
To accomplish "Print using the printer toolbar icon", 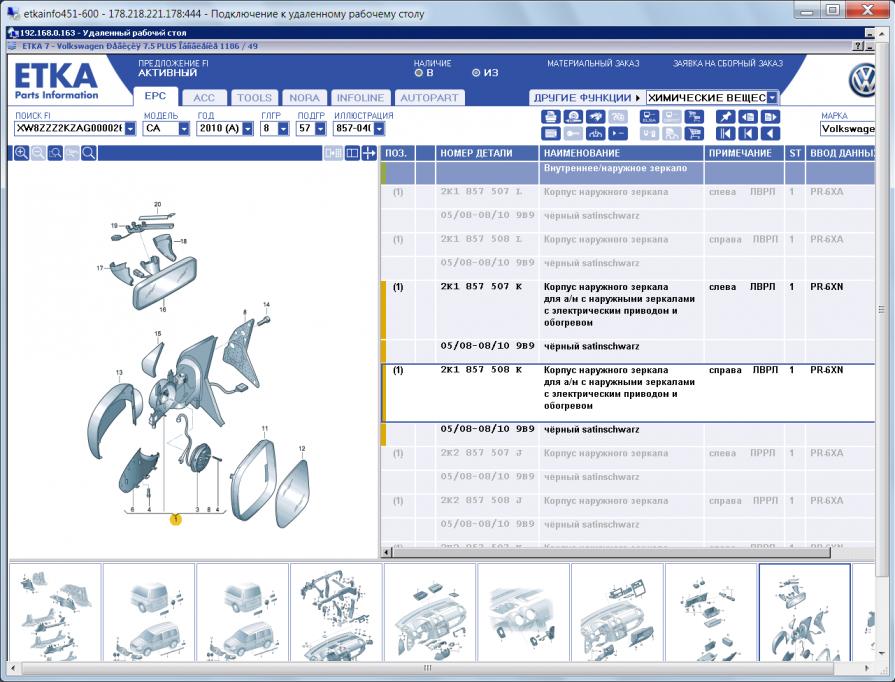I will point(550,117).
